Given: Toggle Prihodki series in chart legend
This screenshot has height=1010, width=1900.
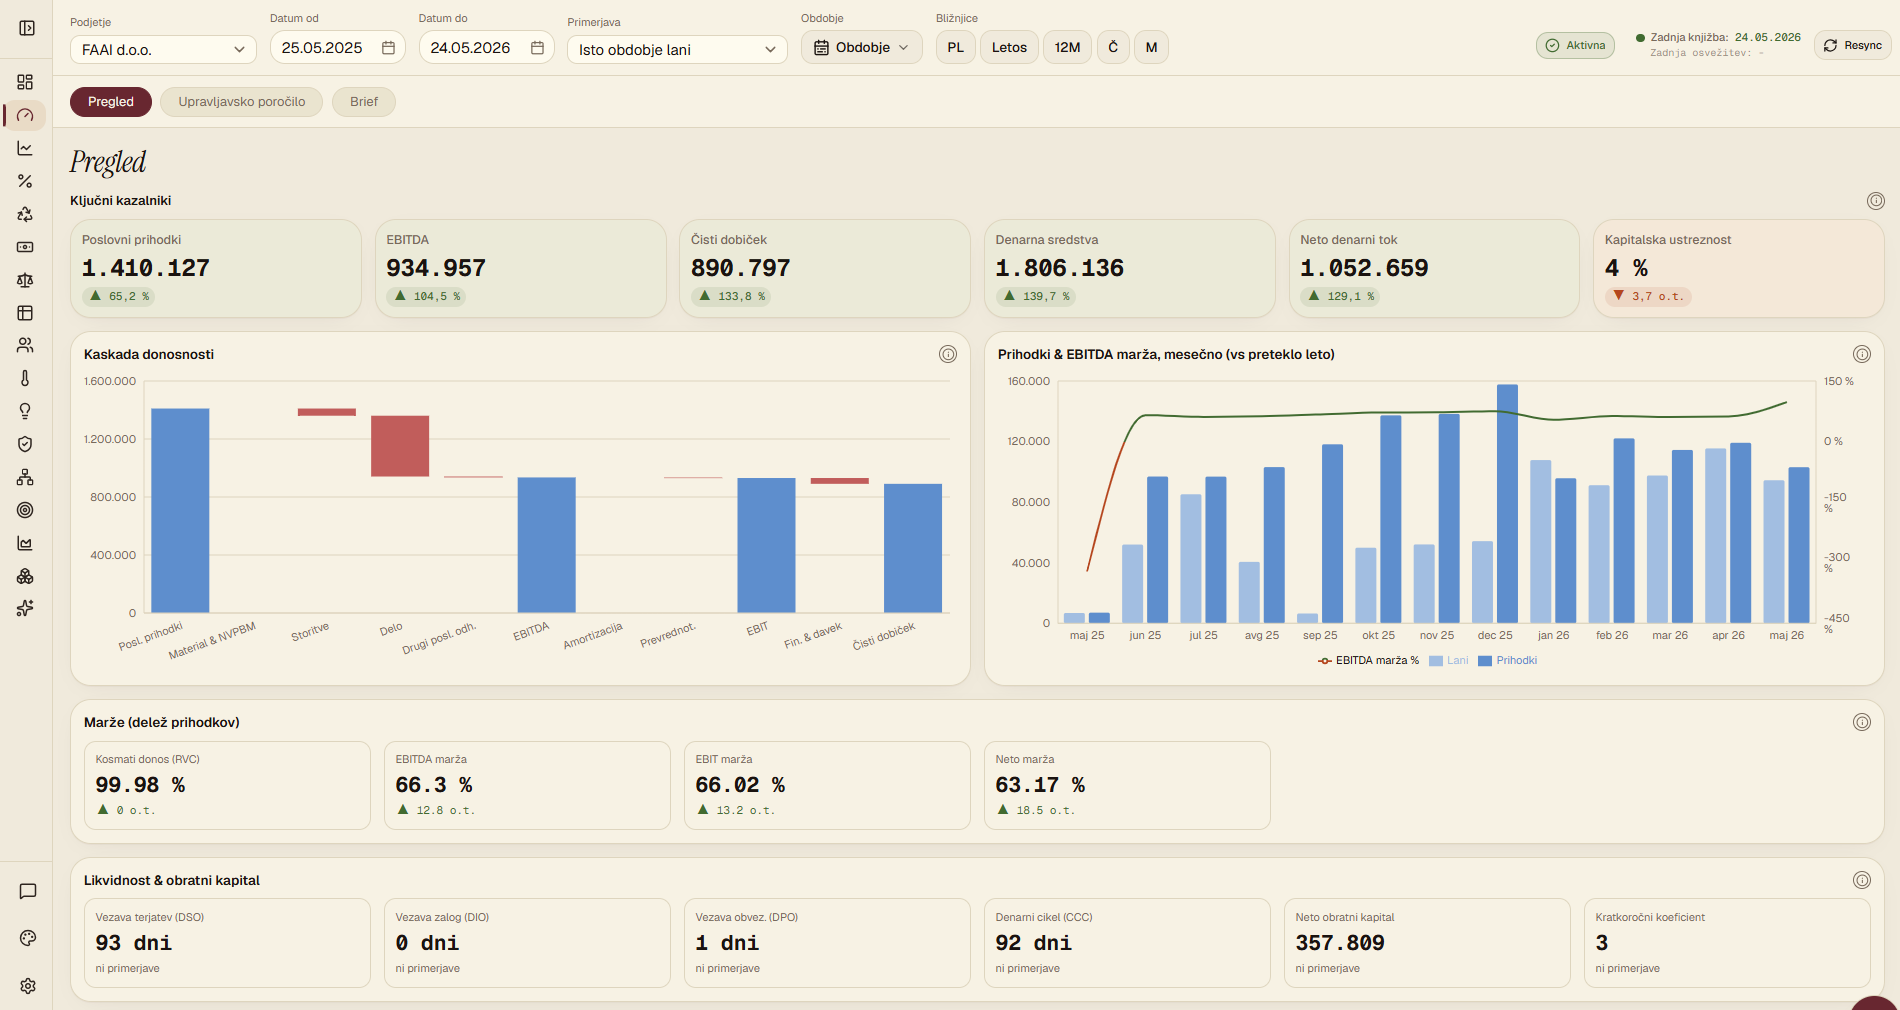Looking at the screenshot, I should pyautogui.click(x=1508, y=661).
